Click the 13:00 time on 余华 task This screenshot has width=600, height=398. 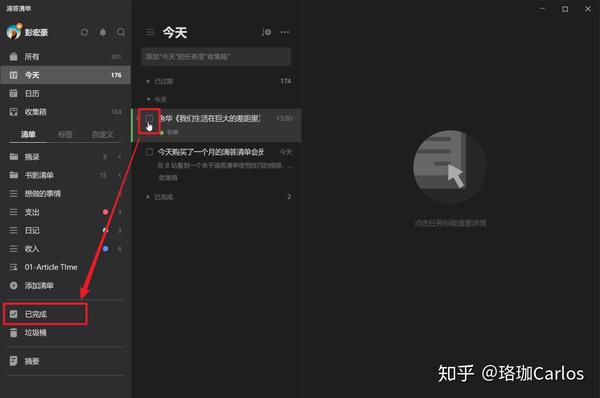tap(284, 118)
